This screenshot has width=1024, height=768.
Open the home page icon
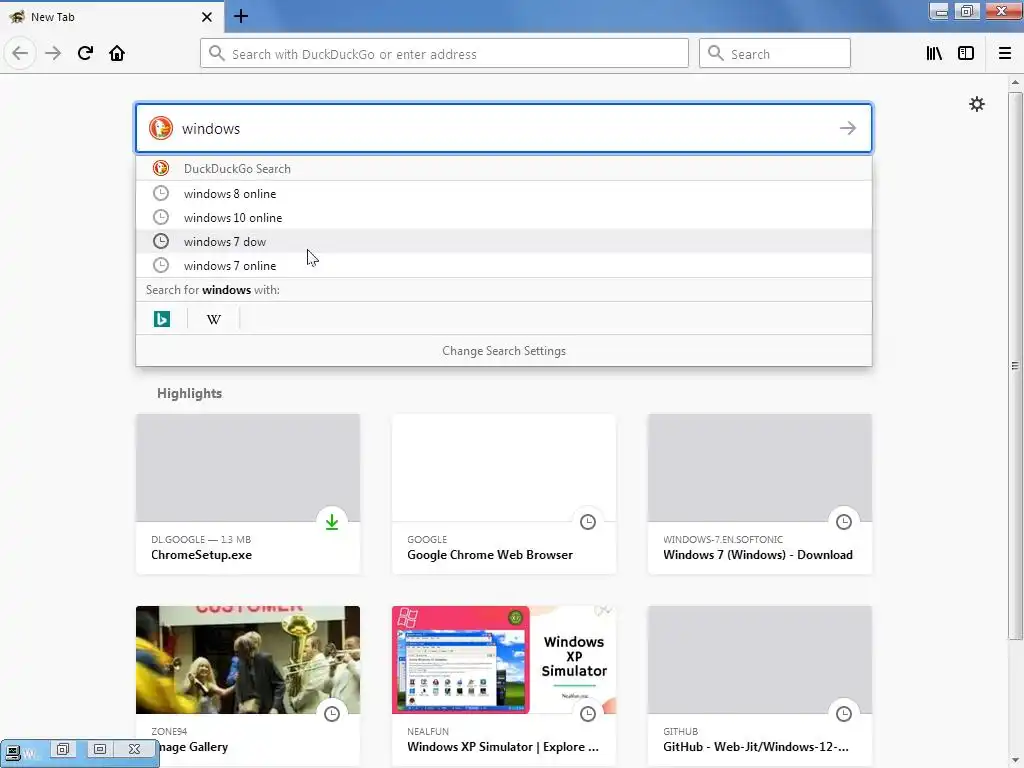(117, 53)
